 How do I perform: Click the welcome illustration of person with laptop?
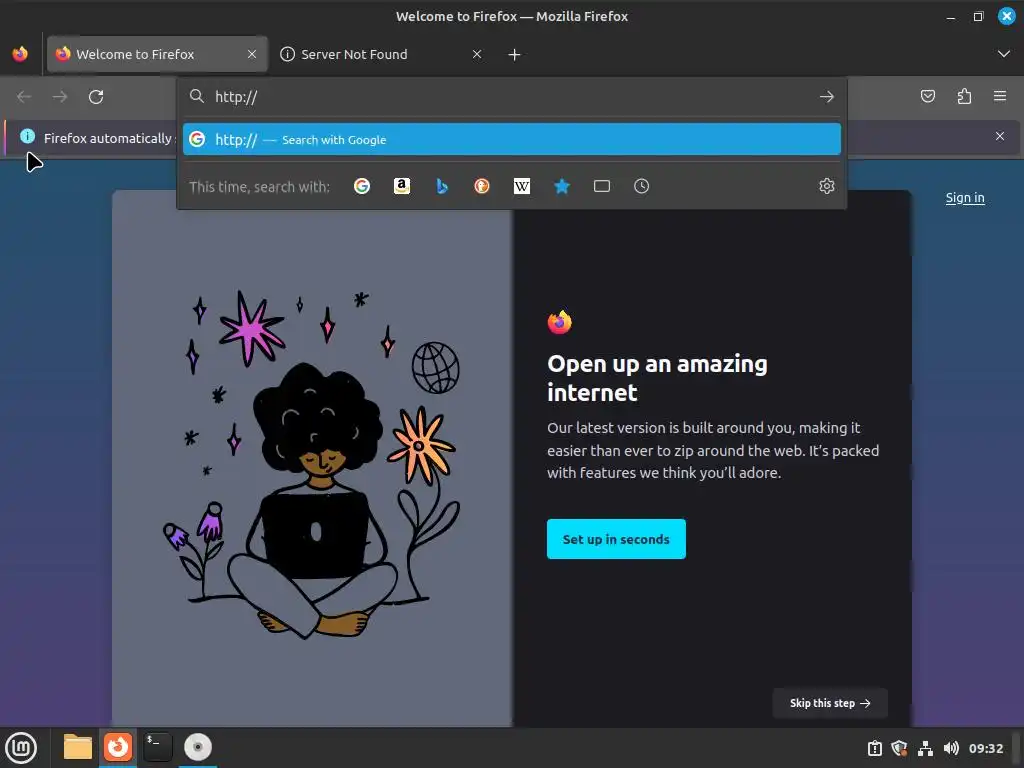coord(312,464)
